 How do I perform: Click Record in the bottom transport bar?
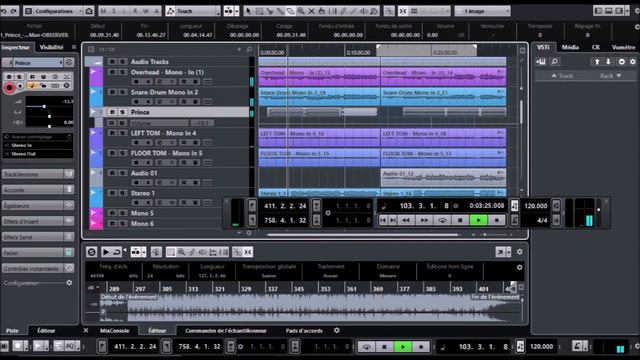tap(421, 347)
